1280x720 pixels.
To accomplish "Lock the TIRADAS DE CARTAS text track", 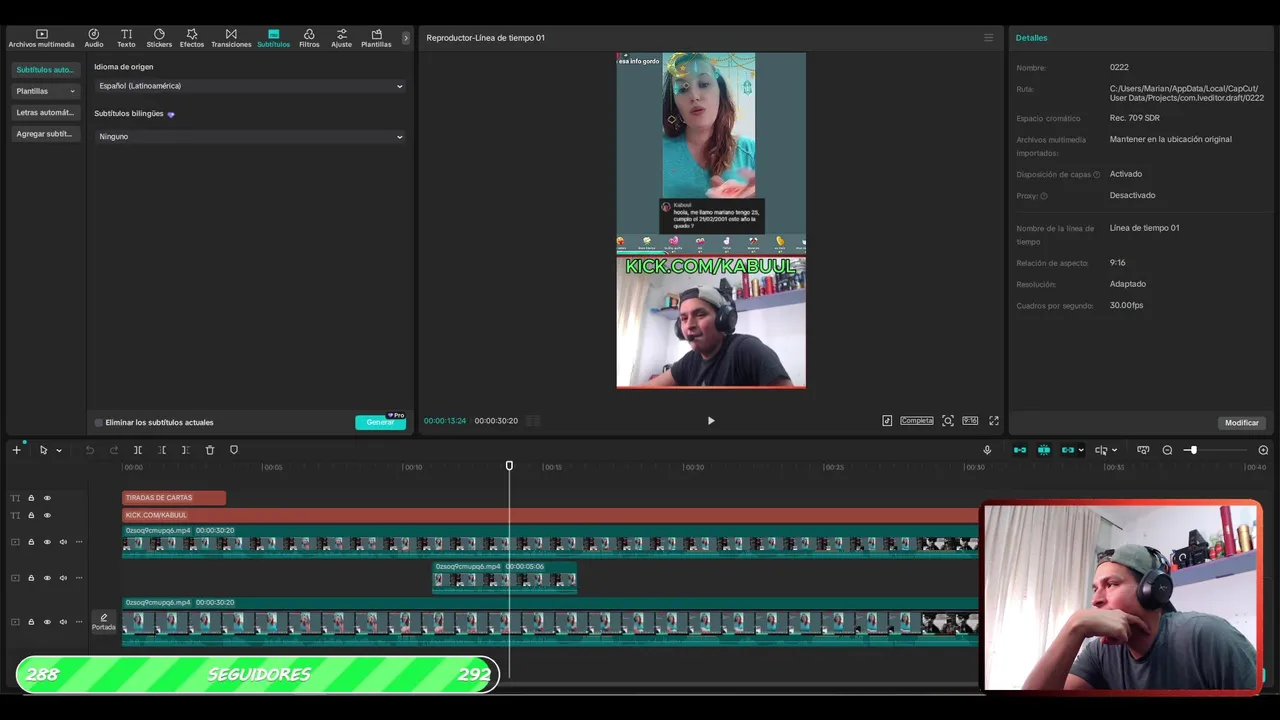I will coord(31,498).
